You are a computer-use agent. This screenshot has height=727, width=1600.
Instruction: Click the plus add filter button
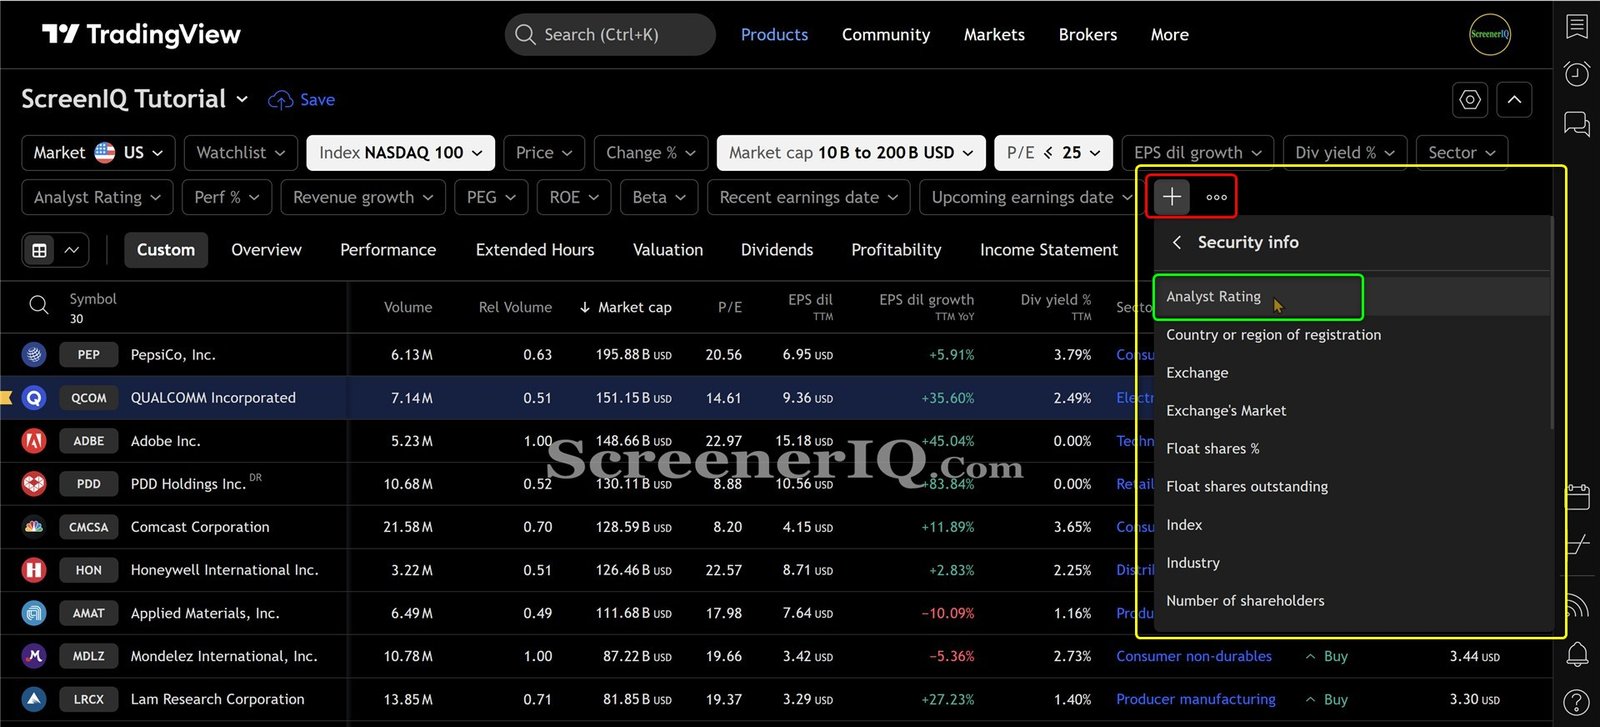(x=1172, y=197)
